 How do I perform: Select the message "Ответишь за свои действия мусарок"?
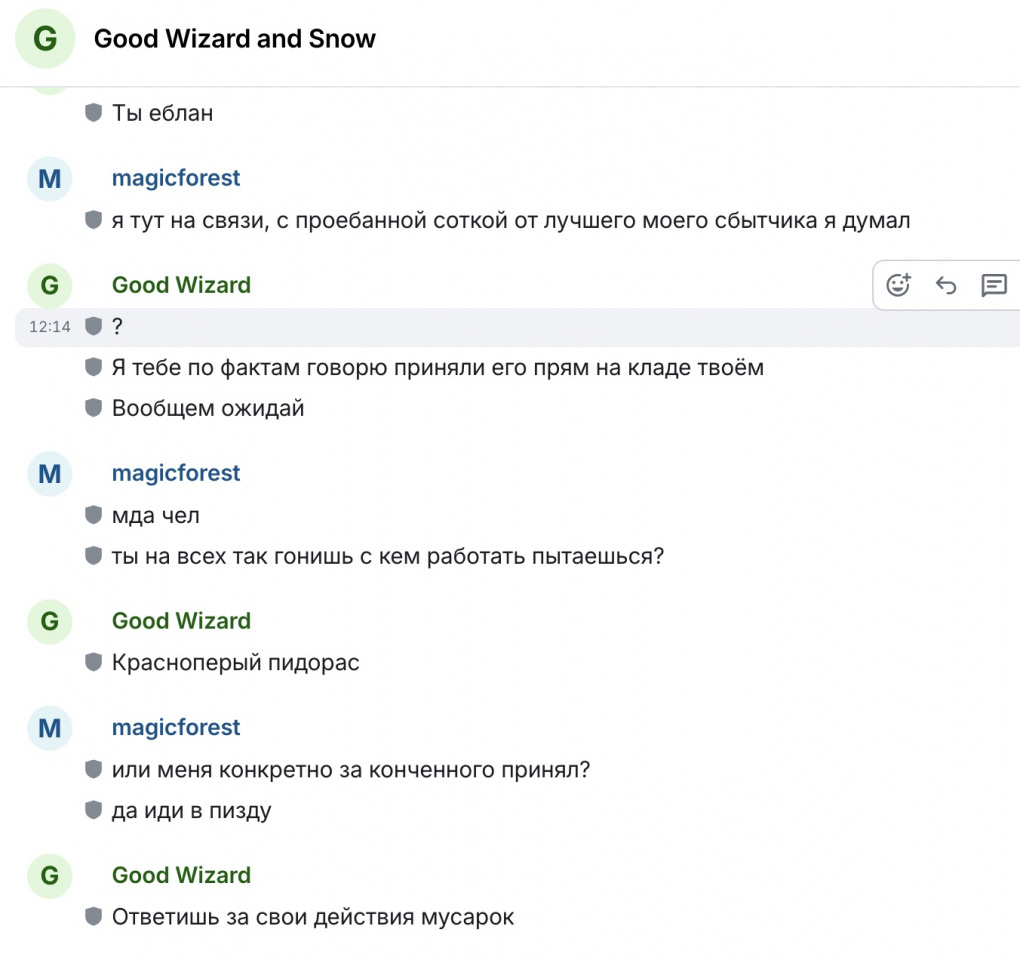(x=313, y=917)
